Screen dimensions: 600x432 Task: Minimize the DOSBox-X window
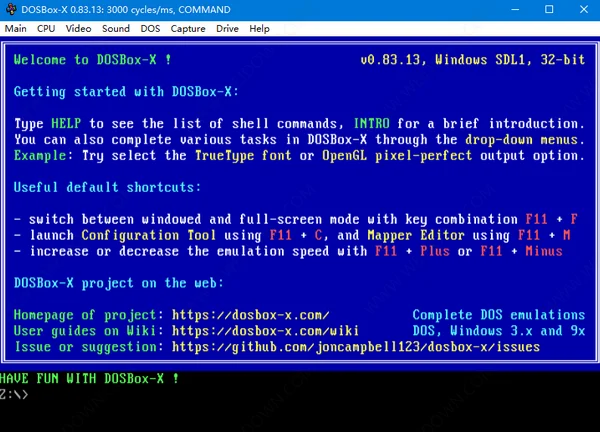click(x=515, y=9)
